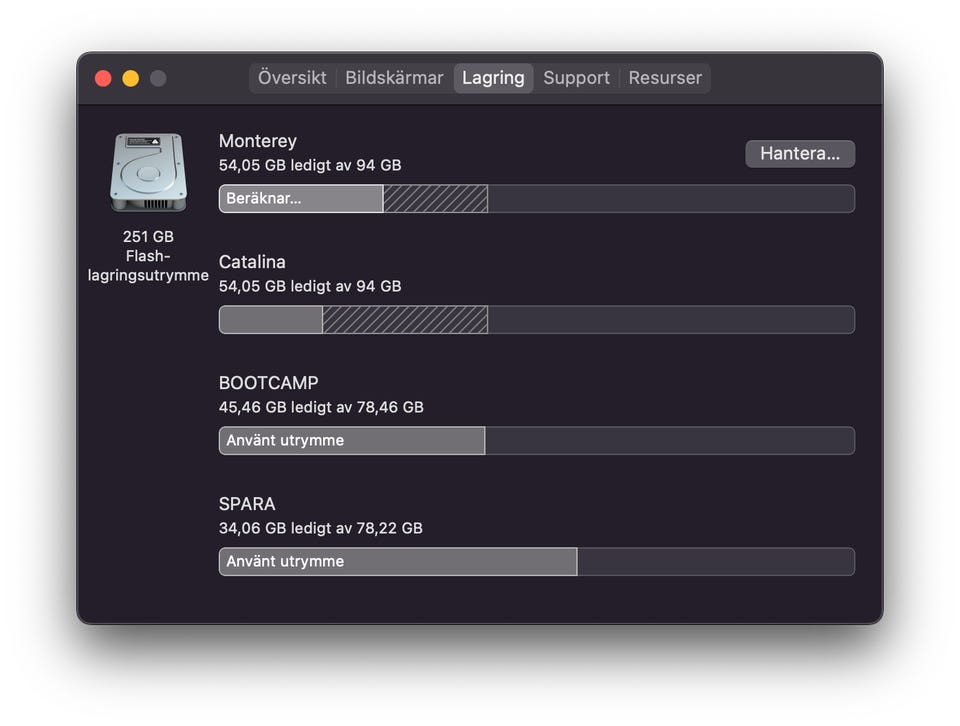
Task: Click the flash storage disk drive icon
Action: tap(148, 173)
